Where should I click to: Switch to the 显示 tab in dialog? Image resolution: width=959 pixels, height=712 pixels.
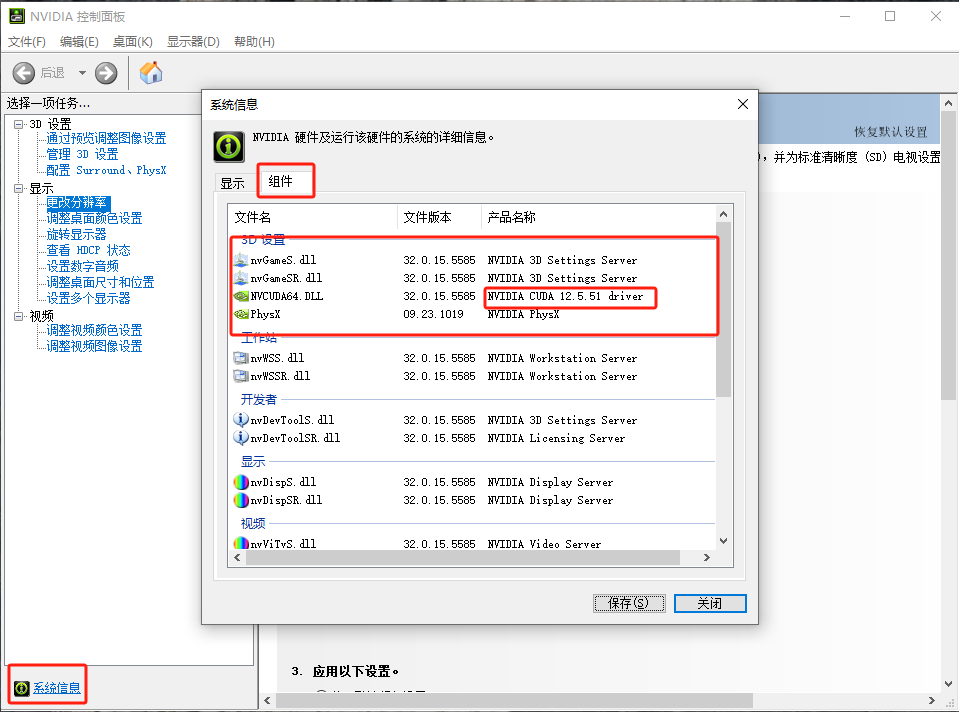(x=232, y=183)
